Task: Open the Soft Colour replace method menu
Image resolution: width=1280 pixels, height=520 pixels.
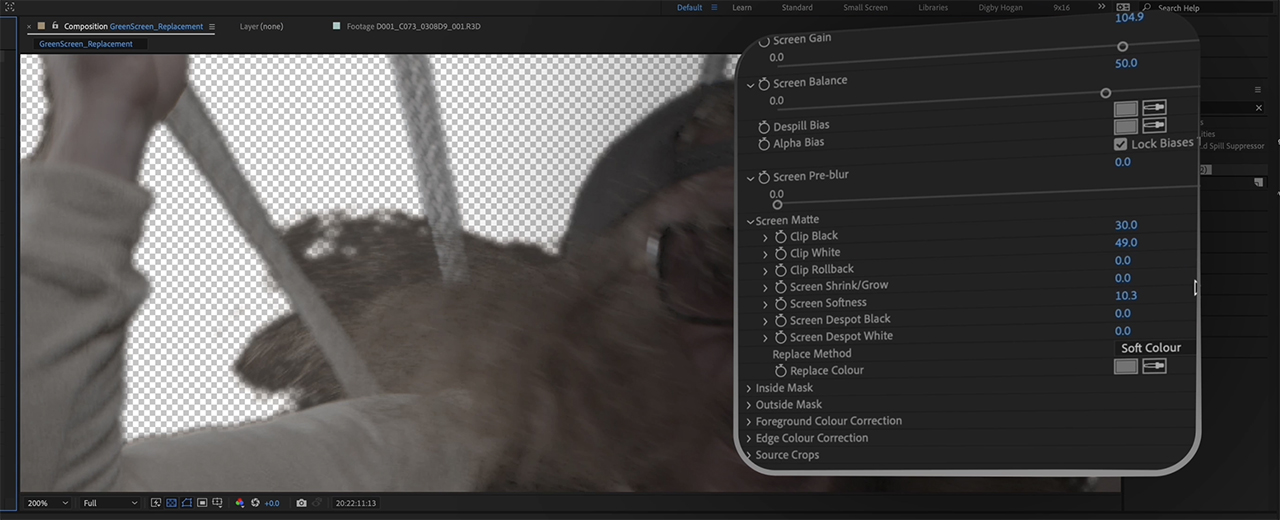Action: (1150, 348)
